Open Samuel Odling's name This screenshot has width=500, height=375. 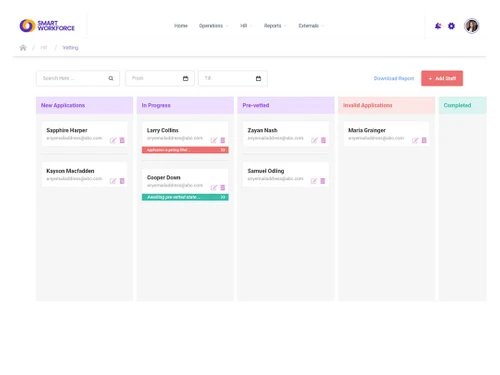coord(266,171)
